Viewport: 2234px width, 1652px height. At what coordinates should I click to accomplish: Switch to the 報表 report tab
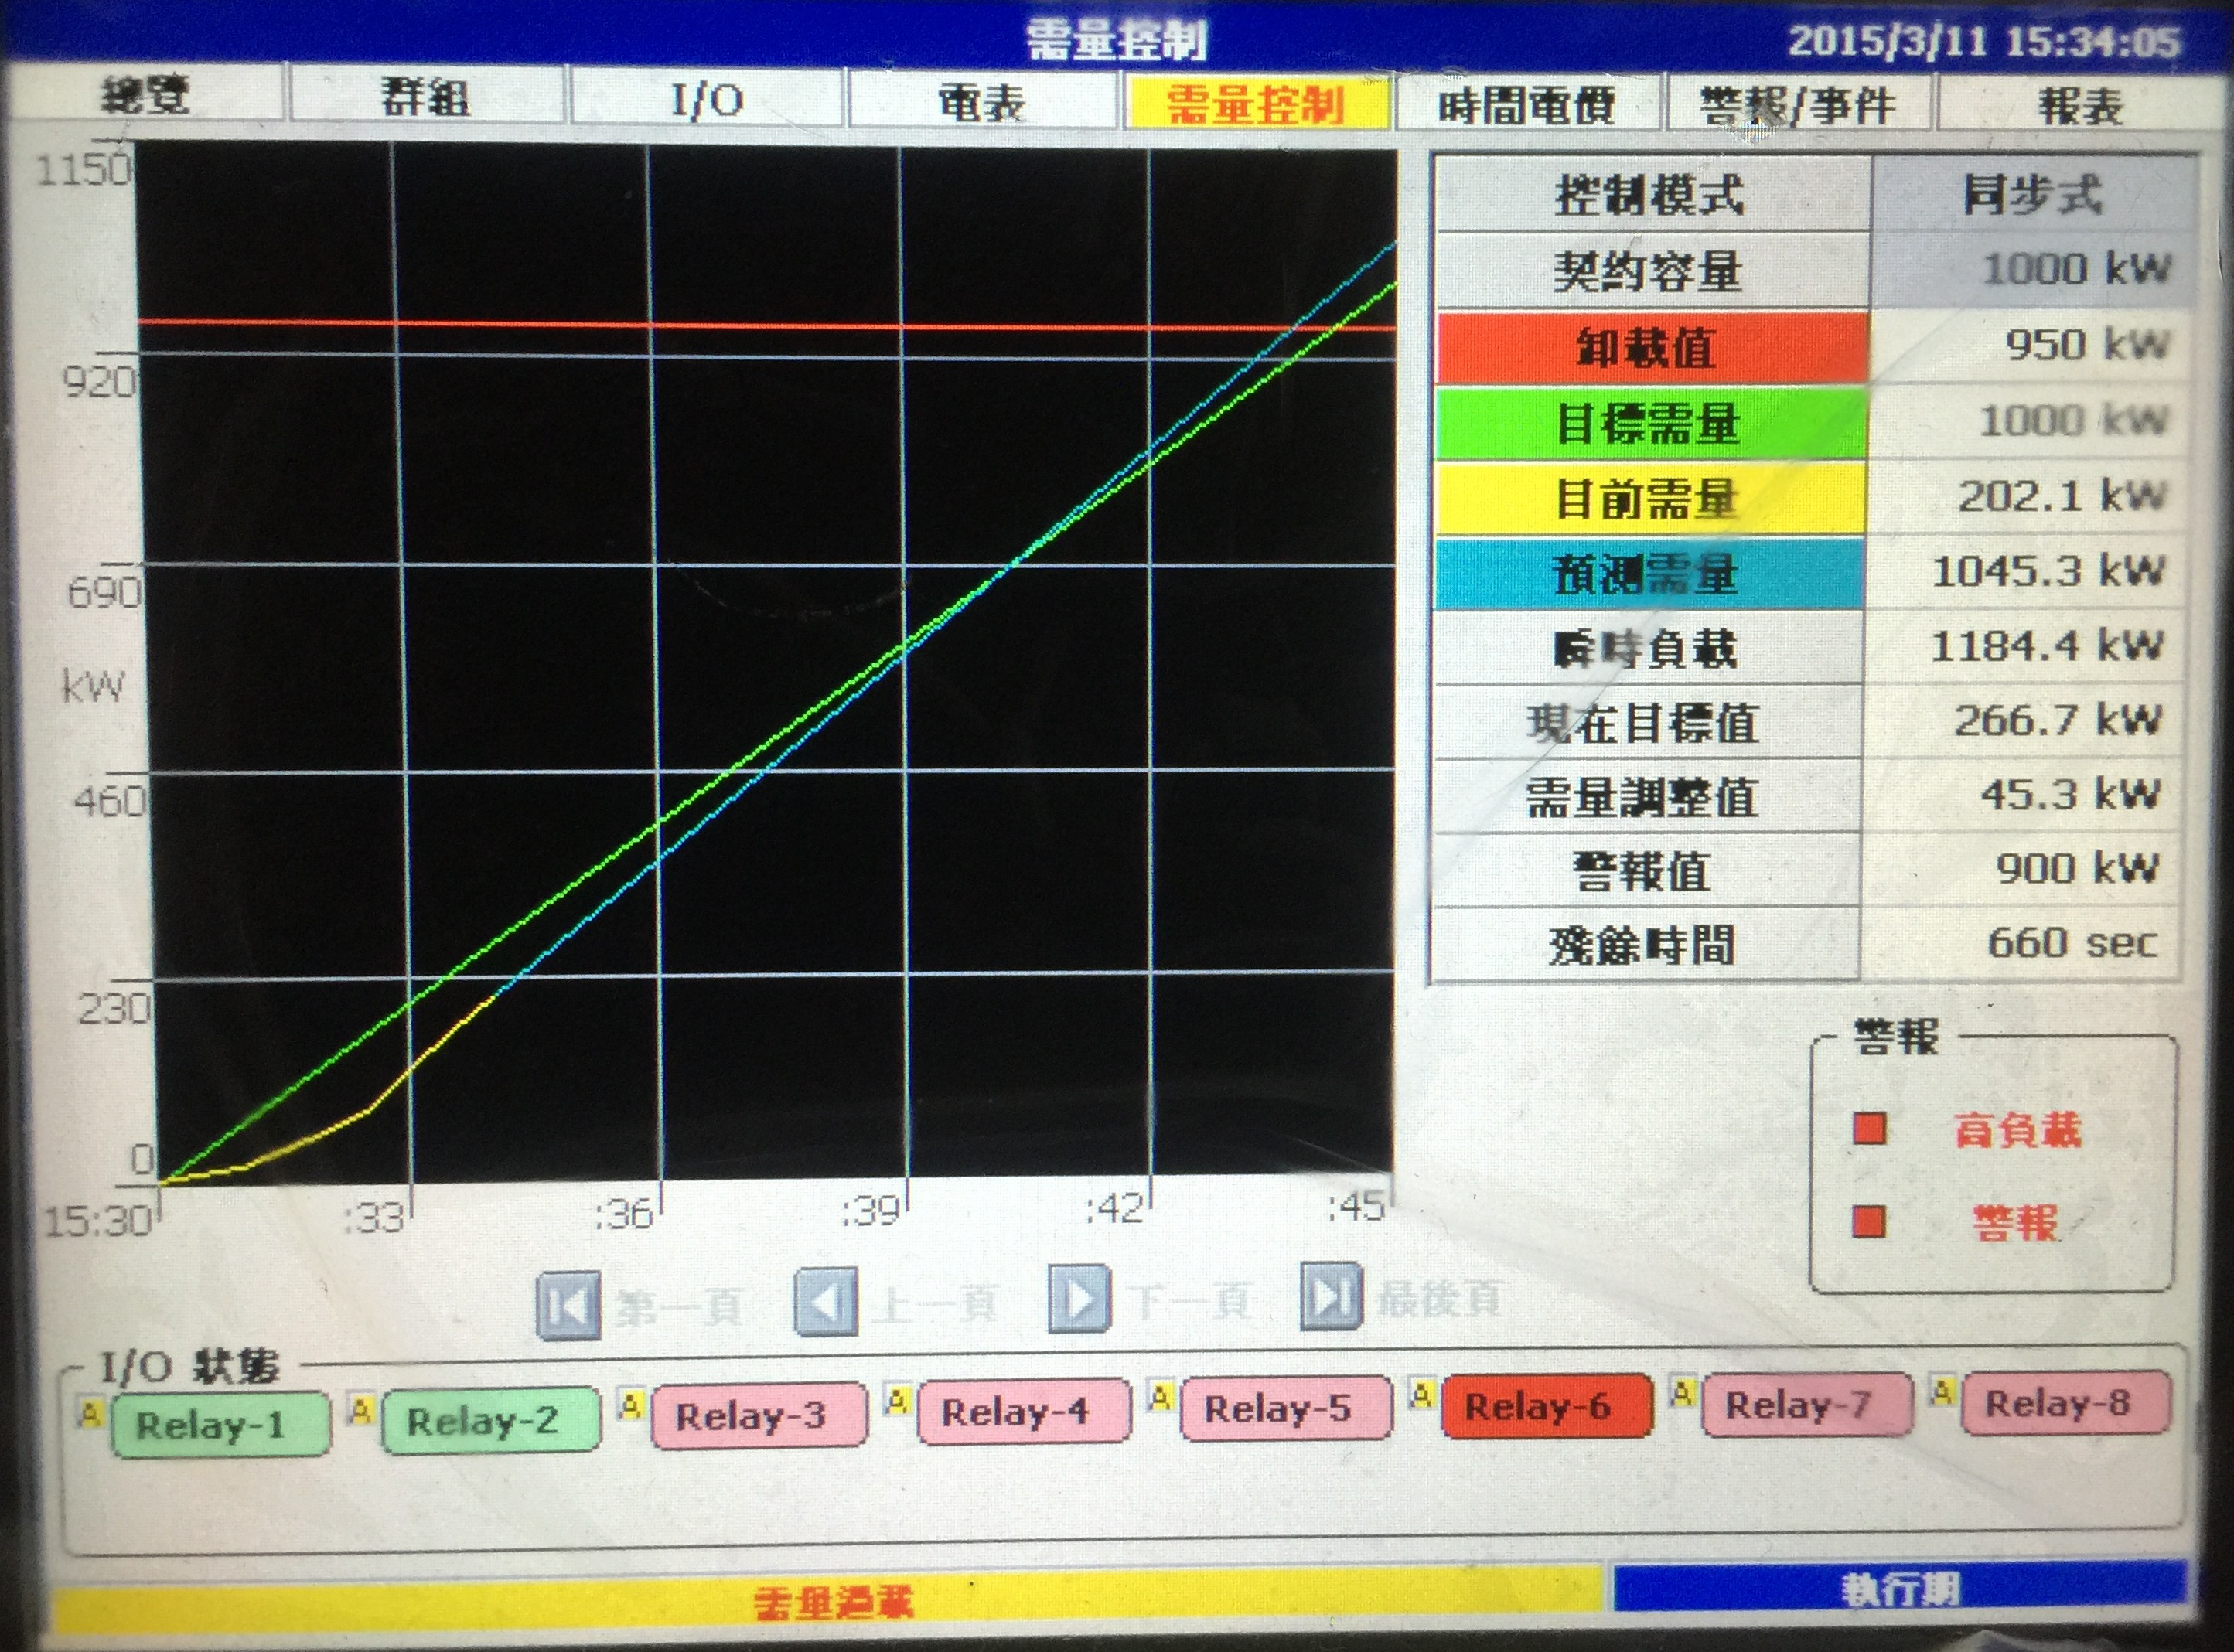2080,106
